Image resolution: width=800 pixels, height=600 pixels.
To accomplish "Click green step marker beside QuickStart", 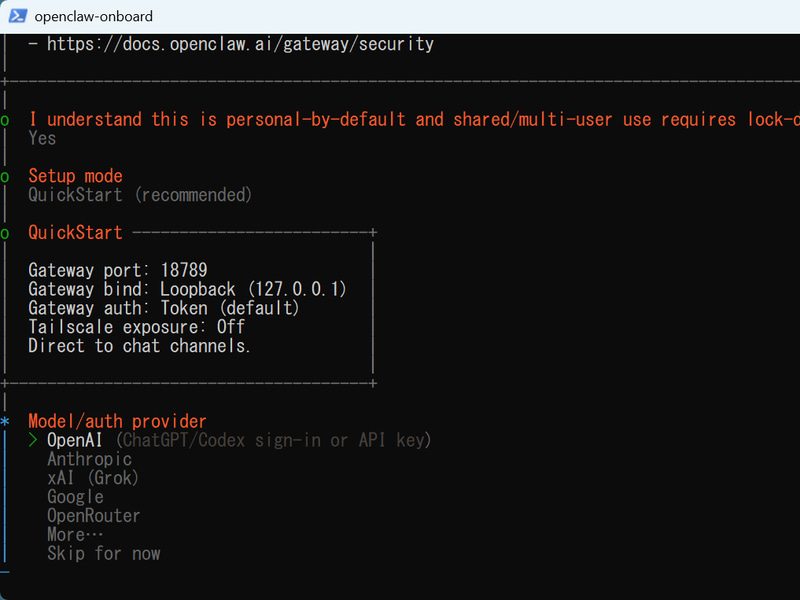I will [x=5, y=234].
